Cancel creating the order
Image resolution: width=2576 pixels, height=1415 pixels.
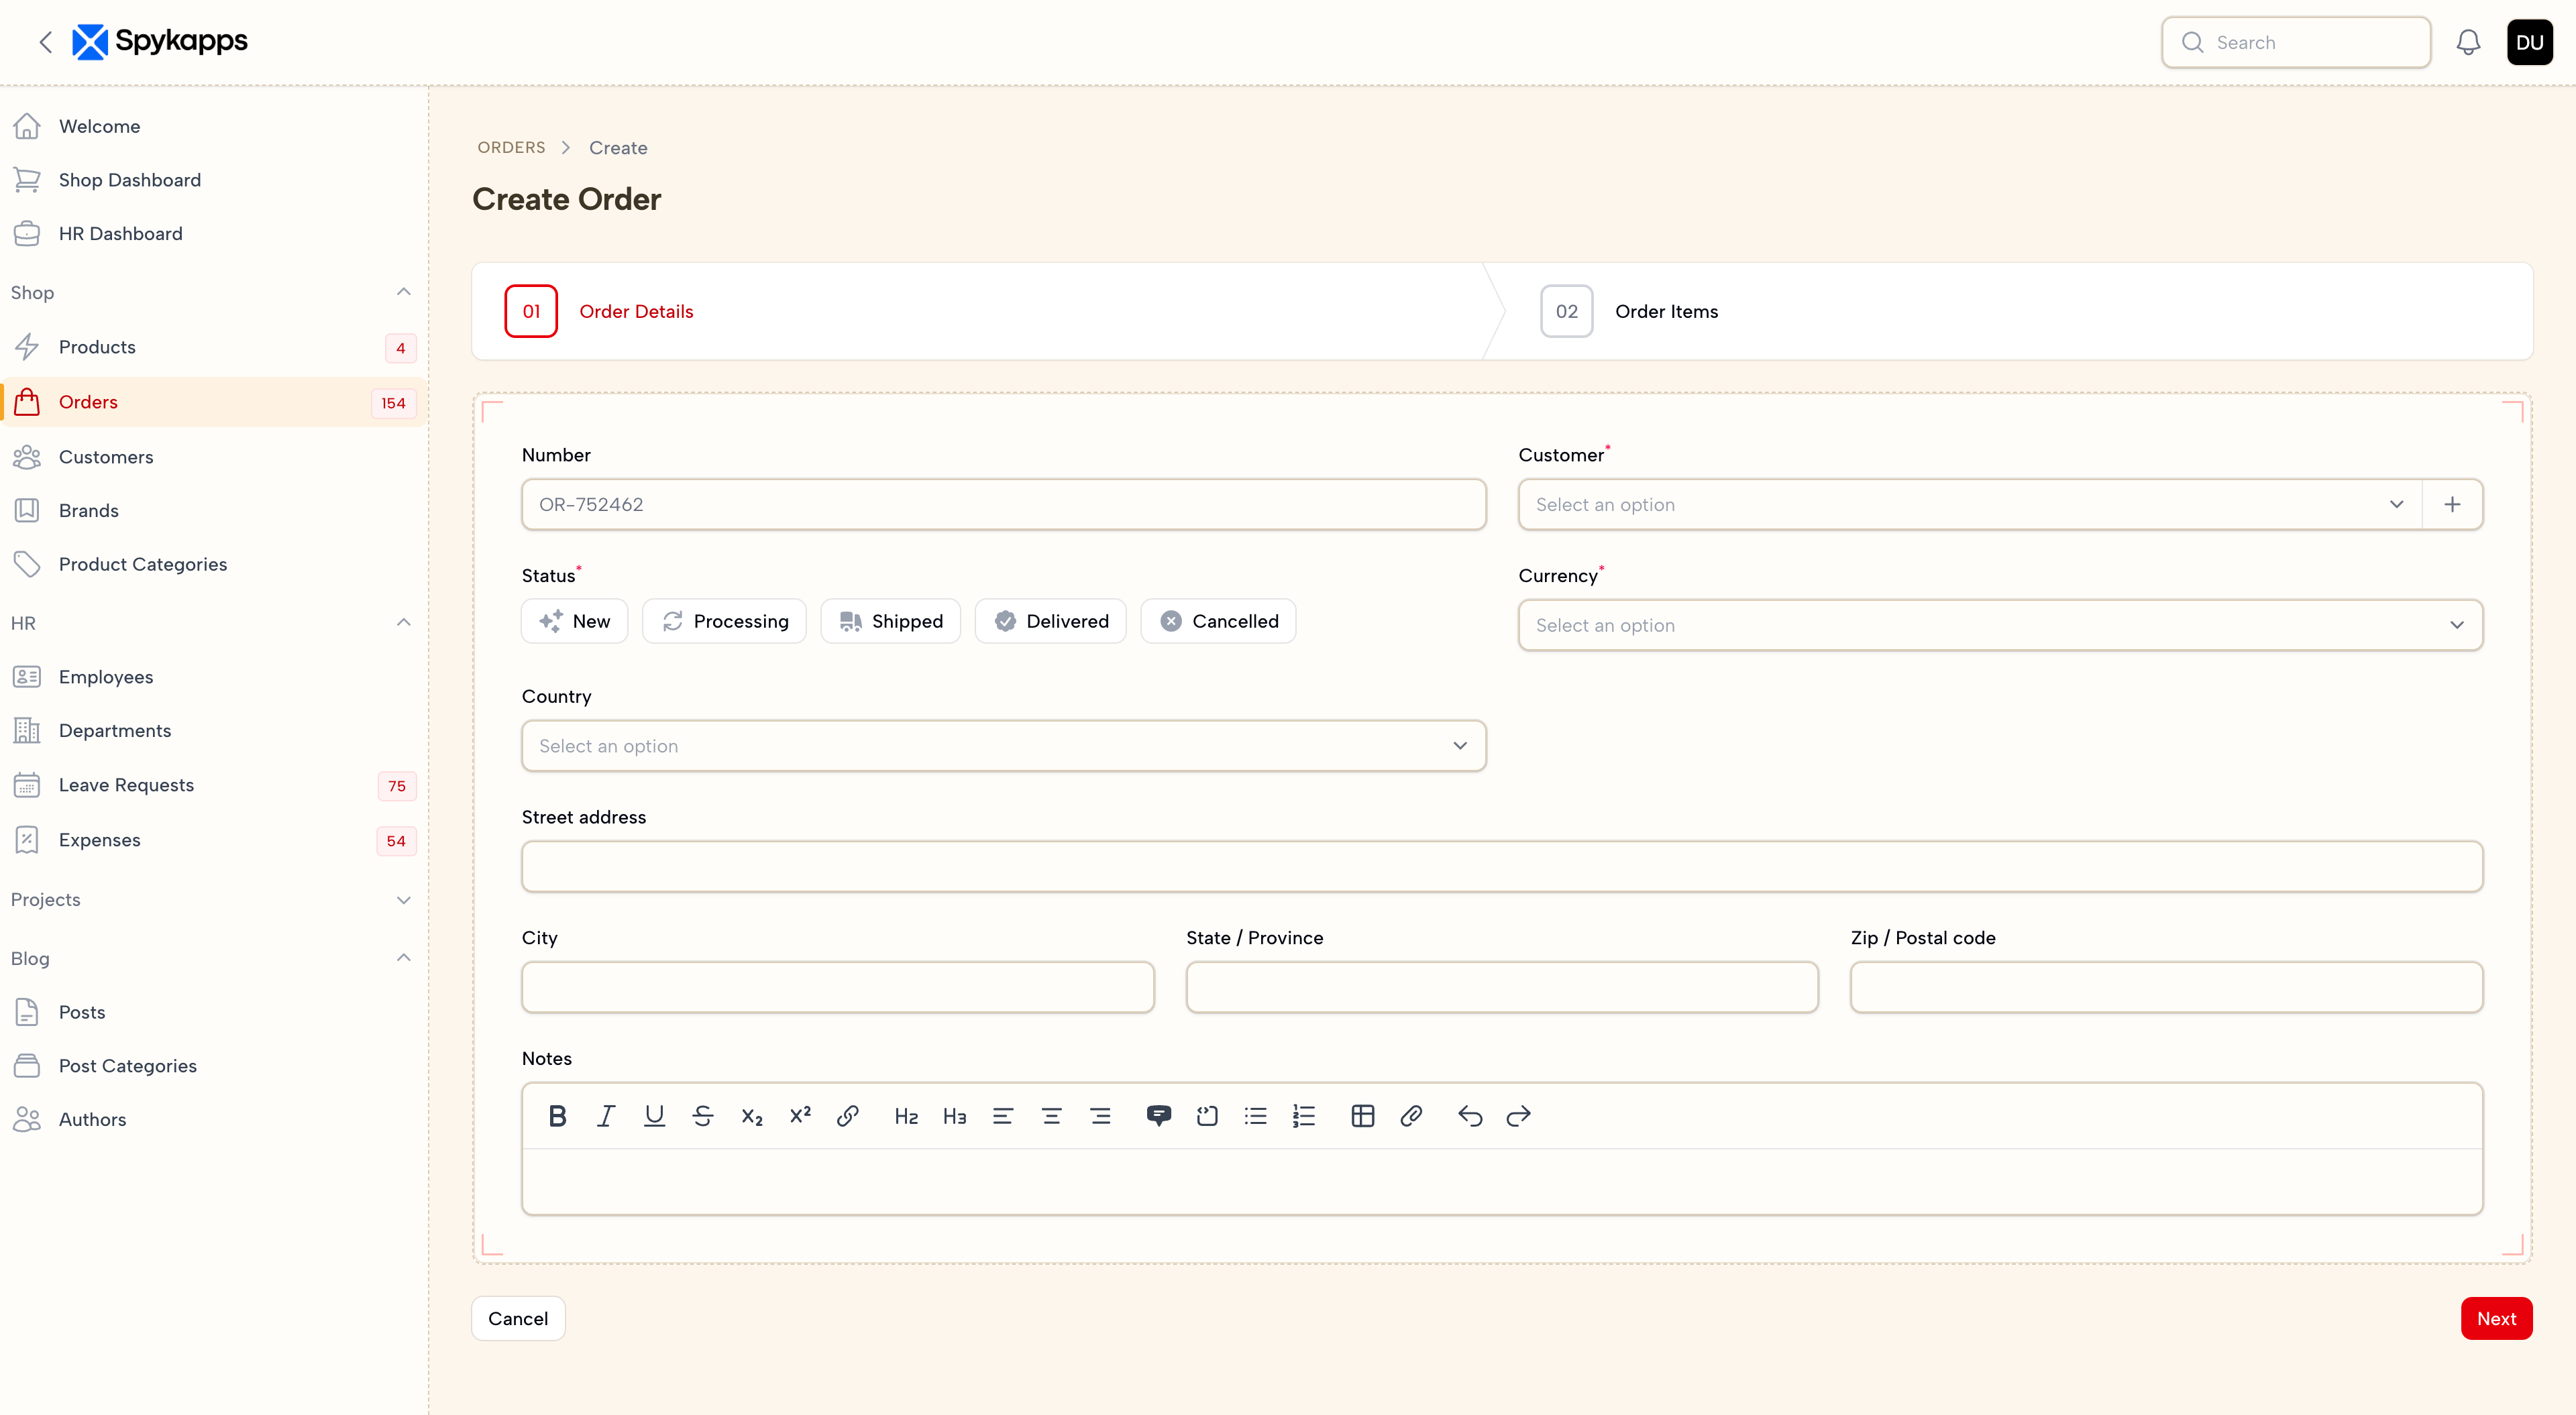(x=517, y=1318)
